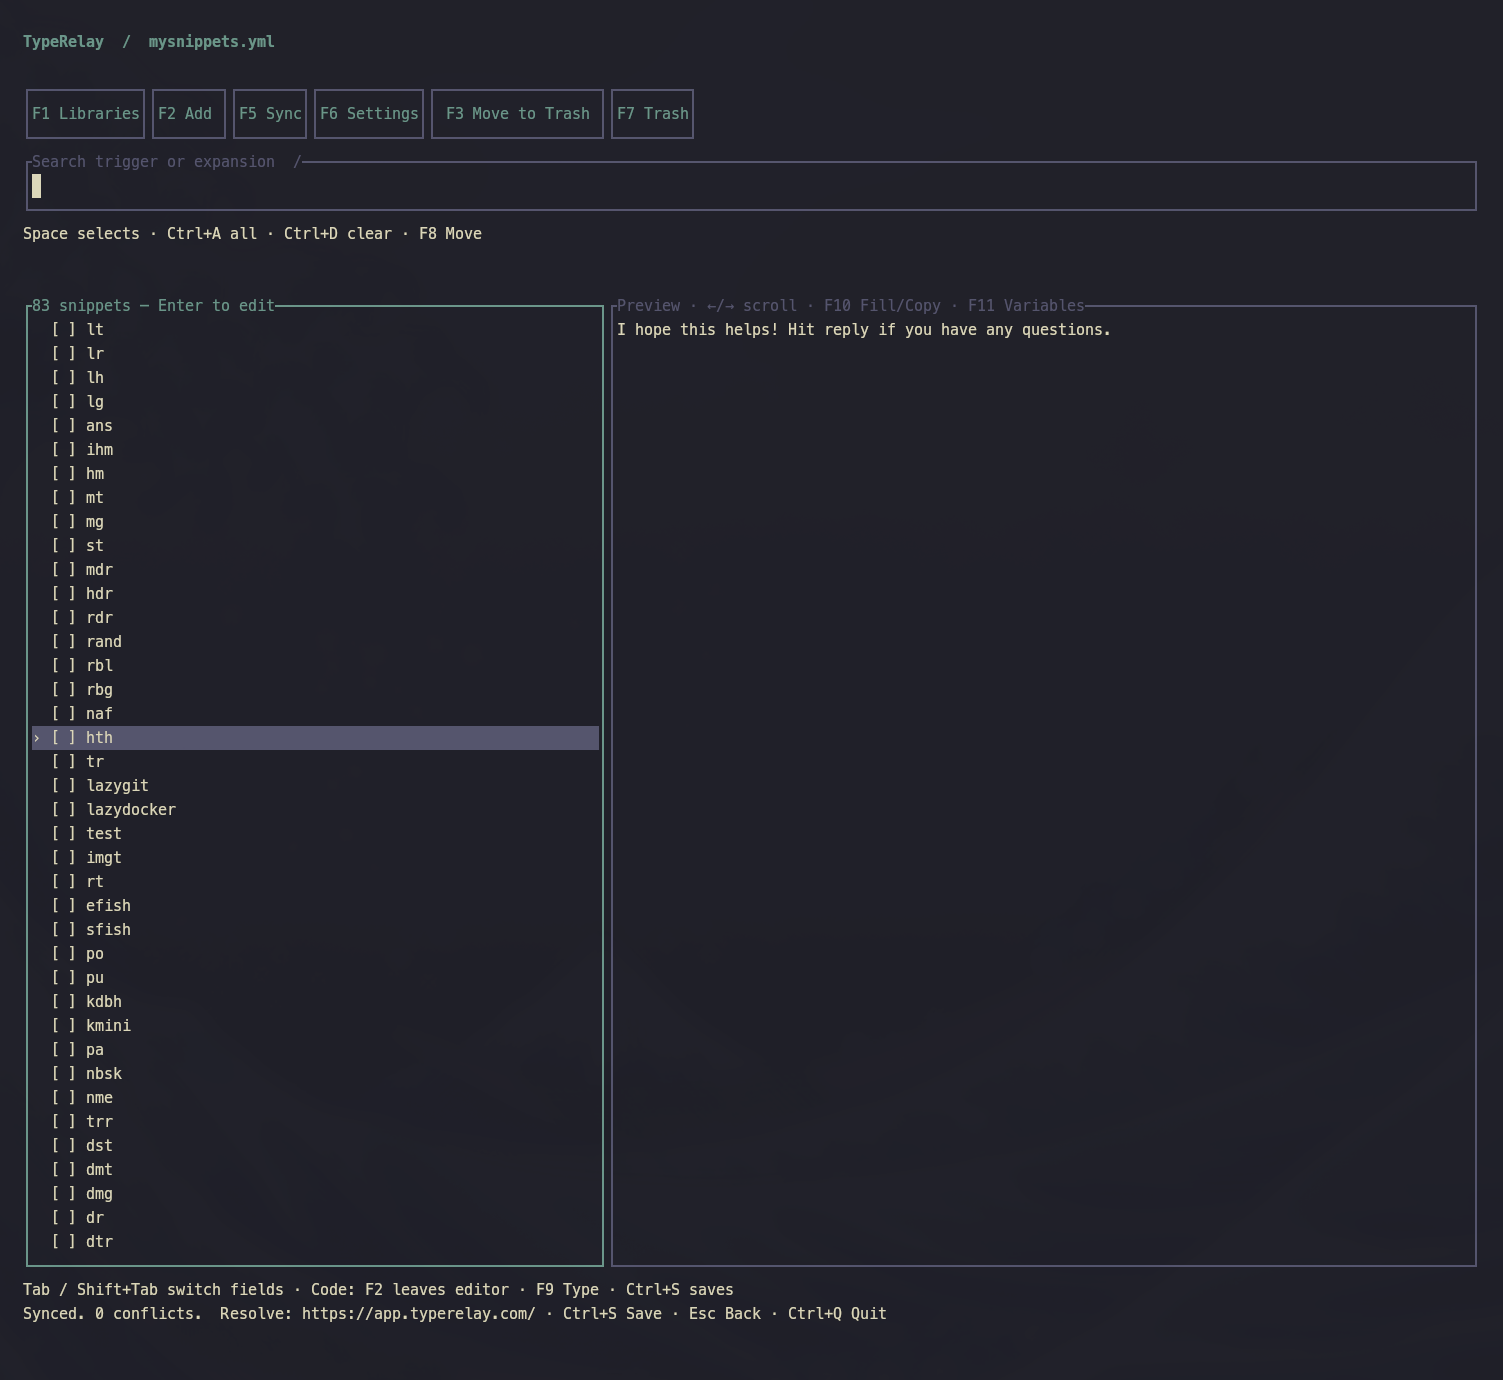The width and height of the screenshot is (1503, 1380).
Task: Check the box next to dtr
Action: pyautogui.click(x=63, y=1242)
